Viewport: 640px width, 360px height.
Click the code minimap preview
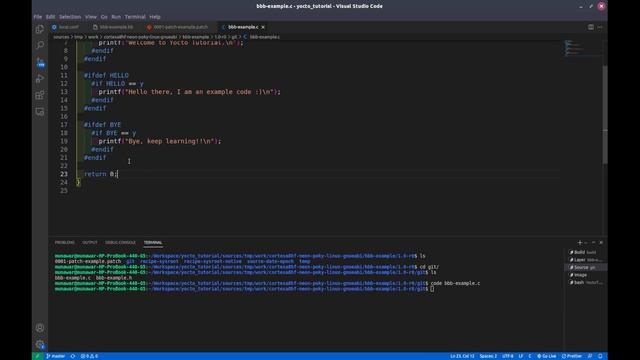pyautogui.click(x=582, y=48)
